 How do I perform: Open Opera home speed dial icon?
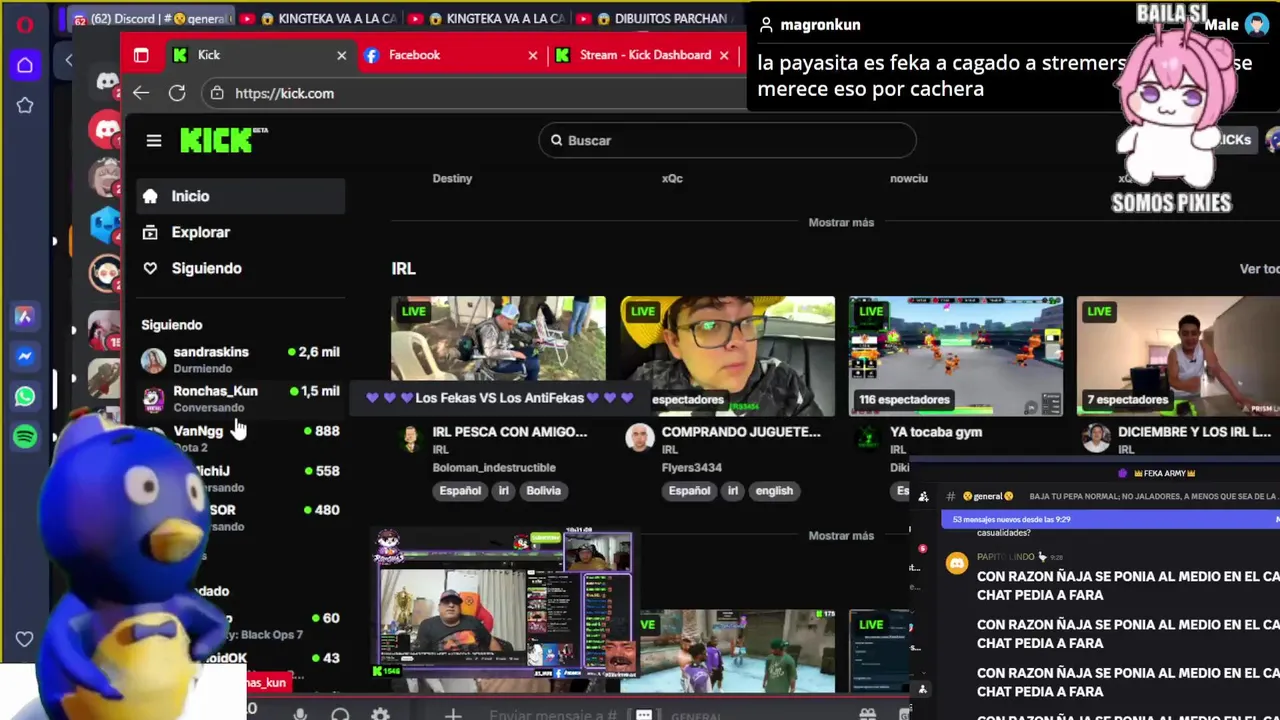pos(25,65)
